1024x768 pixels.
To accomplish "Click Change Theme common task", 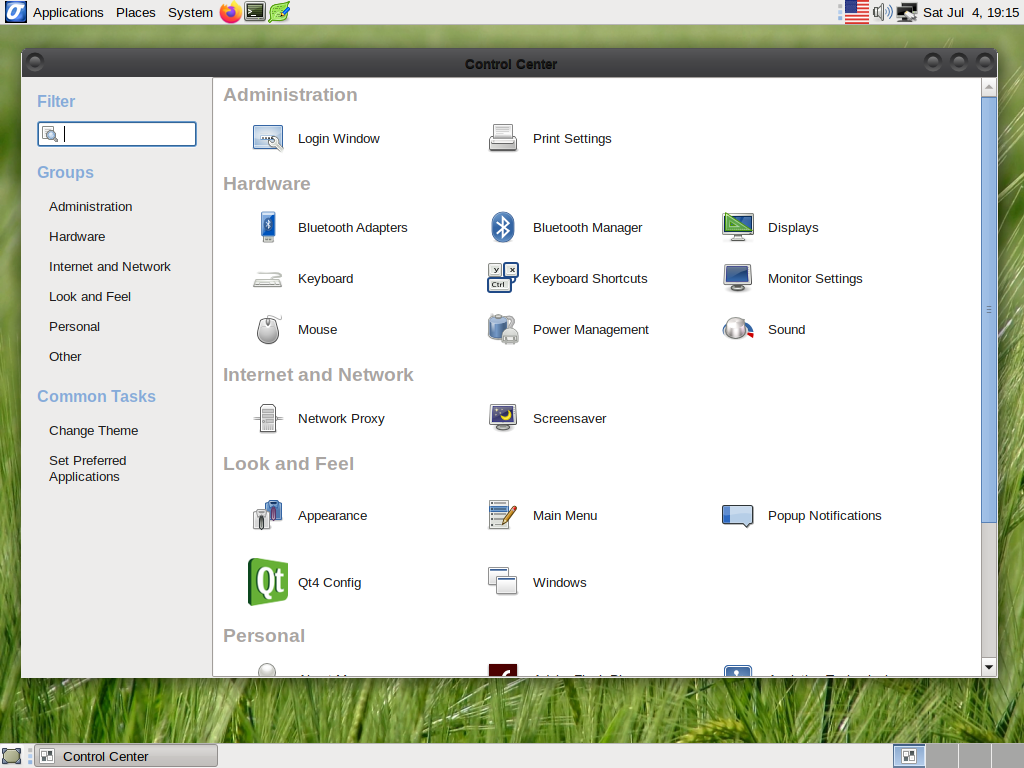I will tap(93, 430).
